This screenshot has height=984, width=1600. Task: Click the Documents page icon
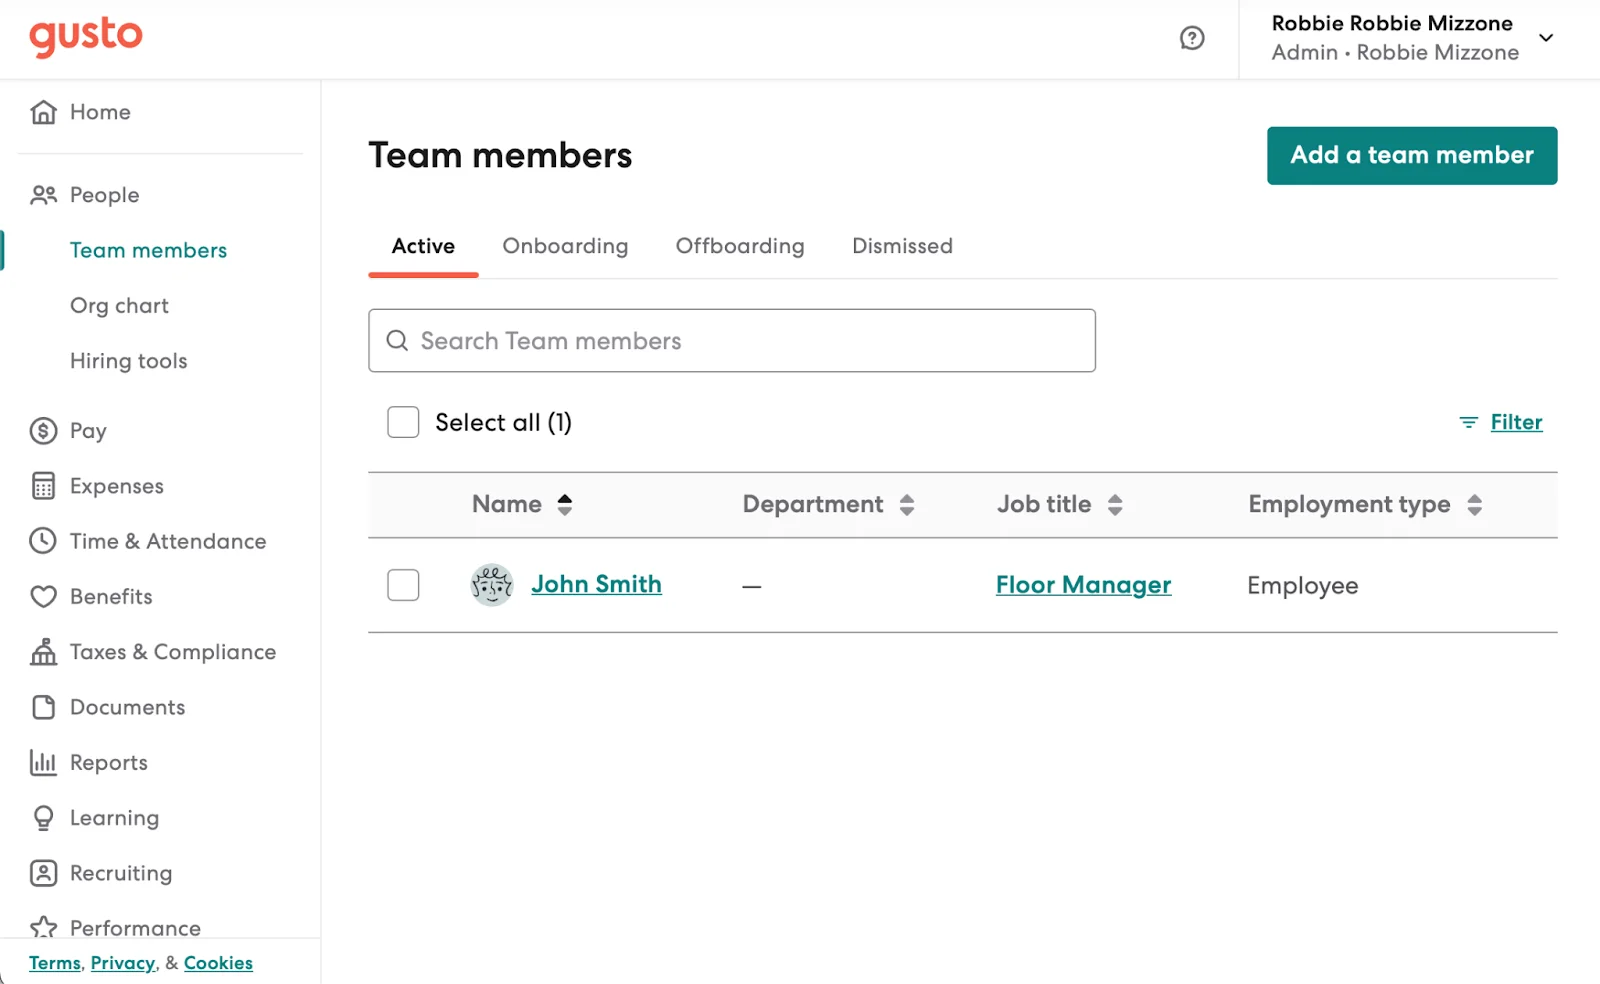[x=43, y=707]
